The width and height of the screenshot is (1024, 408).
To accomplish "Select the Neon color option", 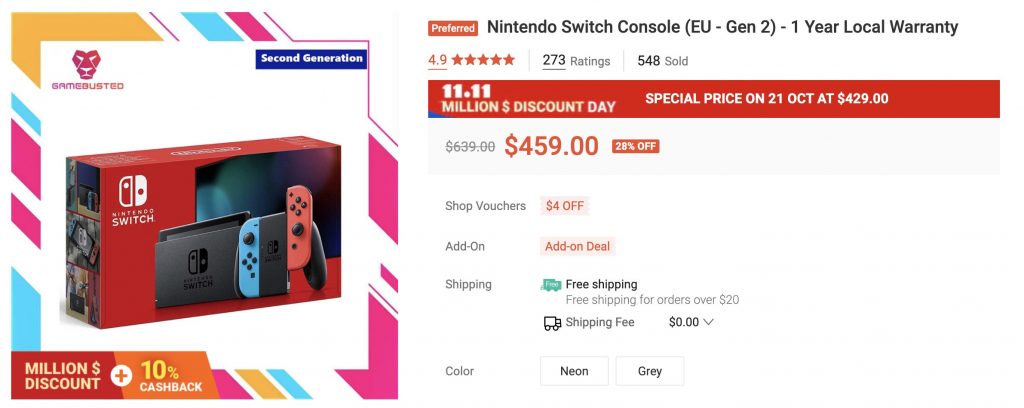I will pyautogui.click(x=574, y=371).
